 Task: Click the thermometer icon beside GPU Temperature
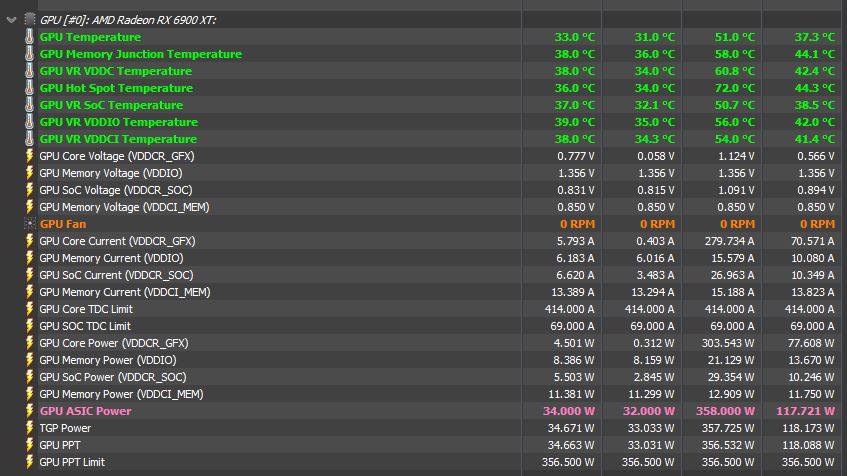(x=28, y=37)
